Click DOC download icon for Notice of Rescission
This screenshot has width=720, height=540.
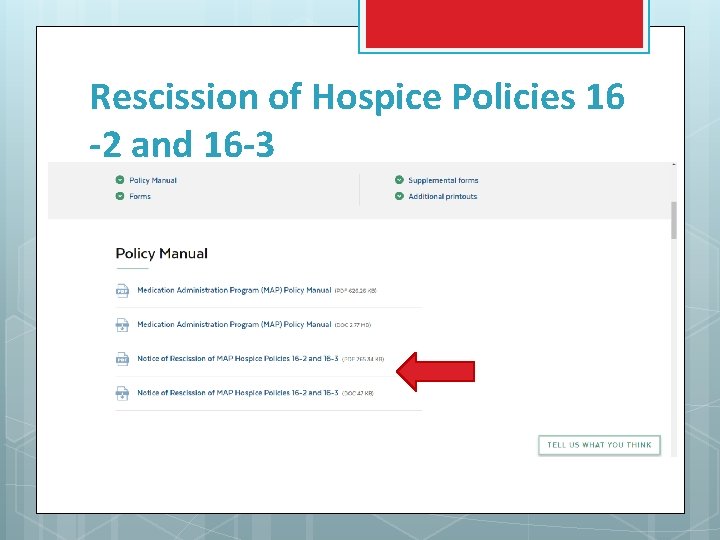point(122,393)
